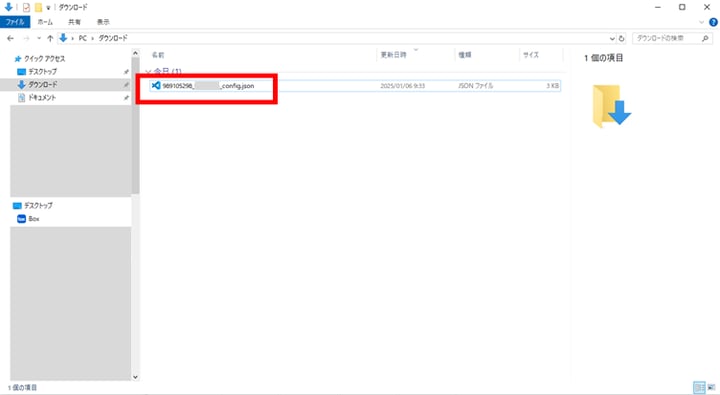720x395 pixels.
Task: Open the help question mark icon
Action: pyautogui.click(x=713, y=22)
